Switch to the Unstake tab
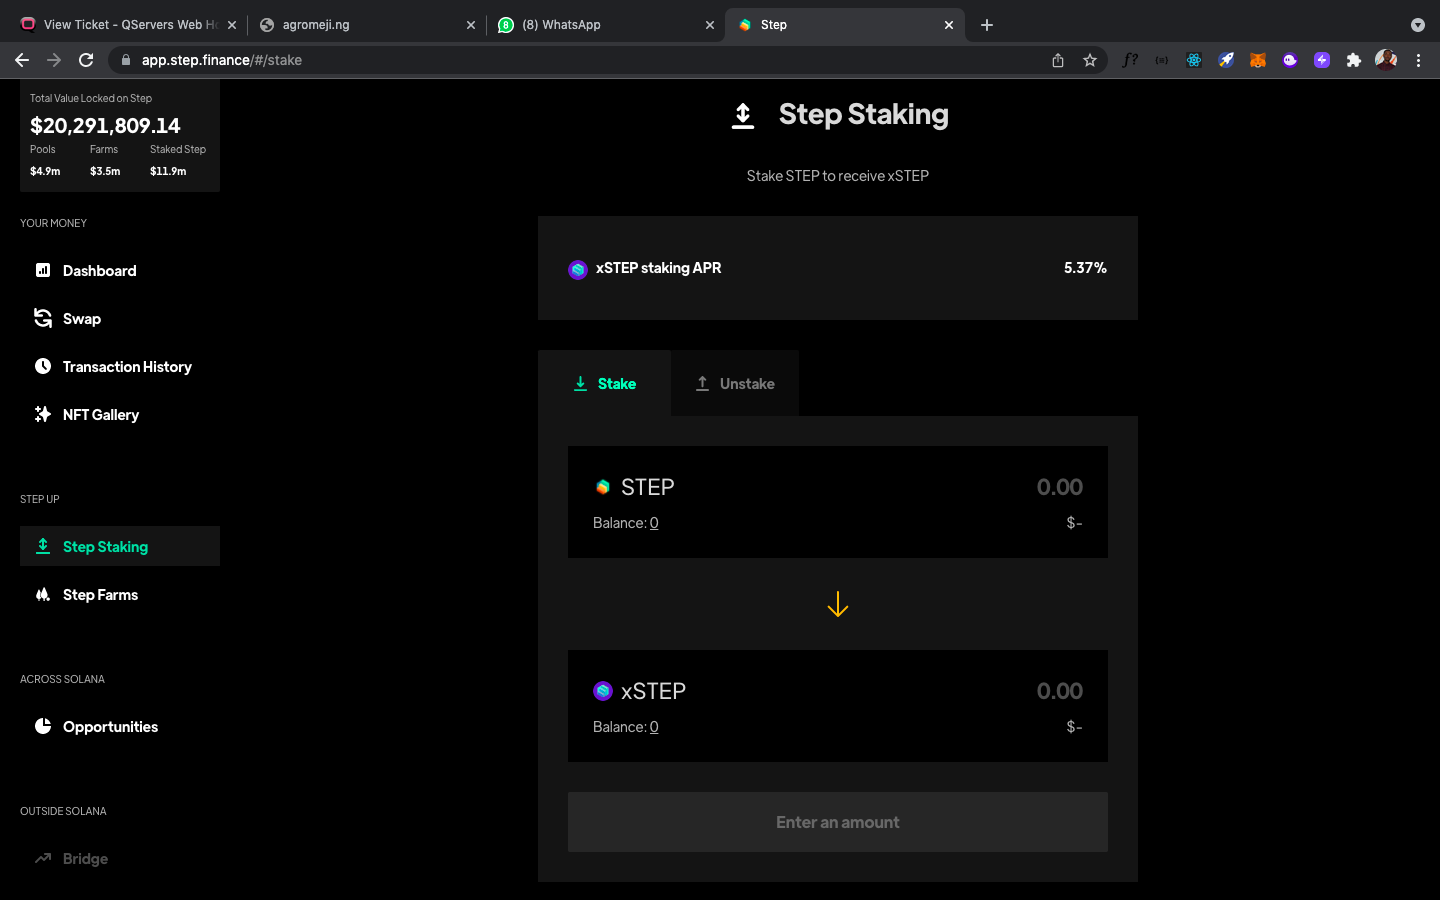 pyautogui.click(x=735, y=383)
